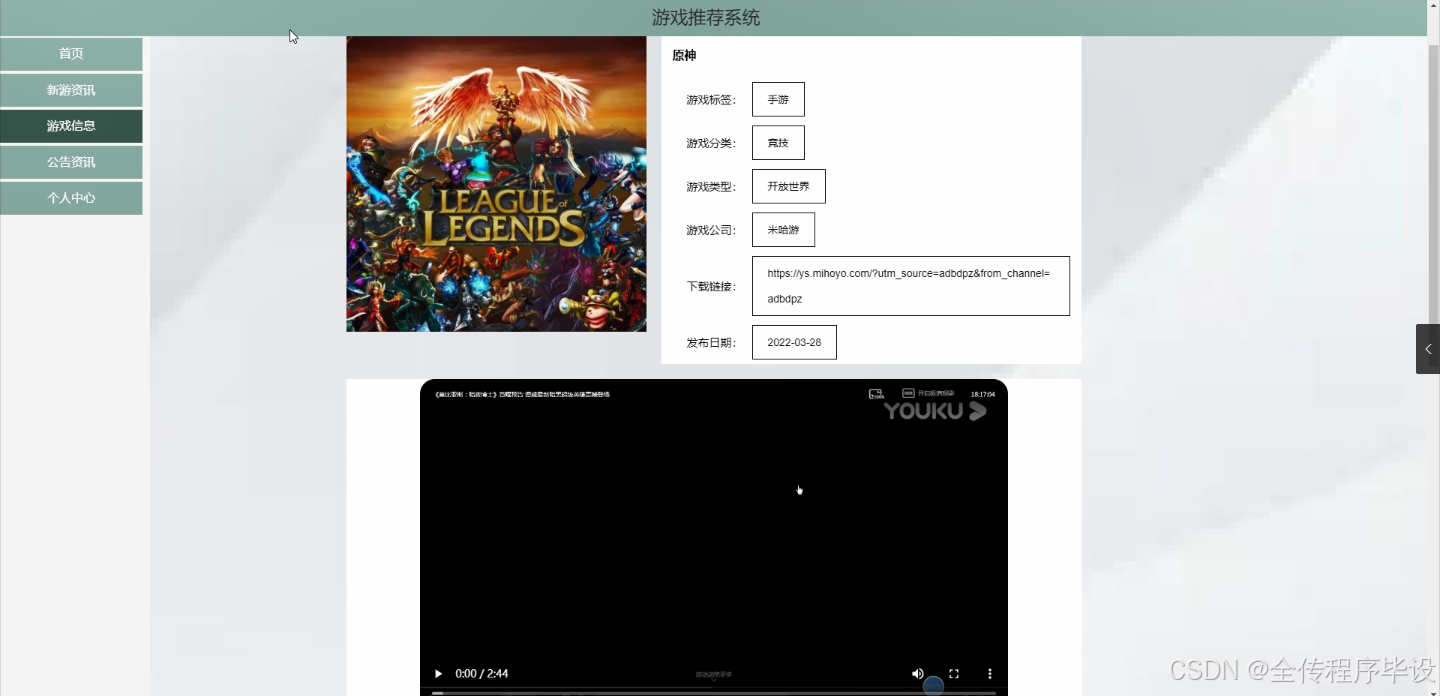This screenshot has width=1440, height=696.
Task: Select 游戏信息 in the sidebar
Action: tap(71, 126)
